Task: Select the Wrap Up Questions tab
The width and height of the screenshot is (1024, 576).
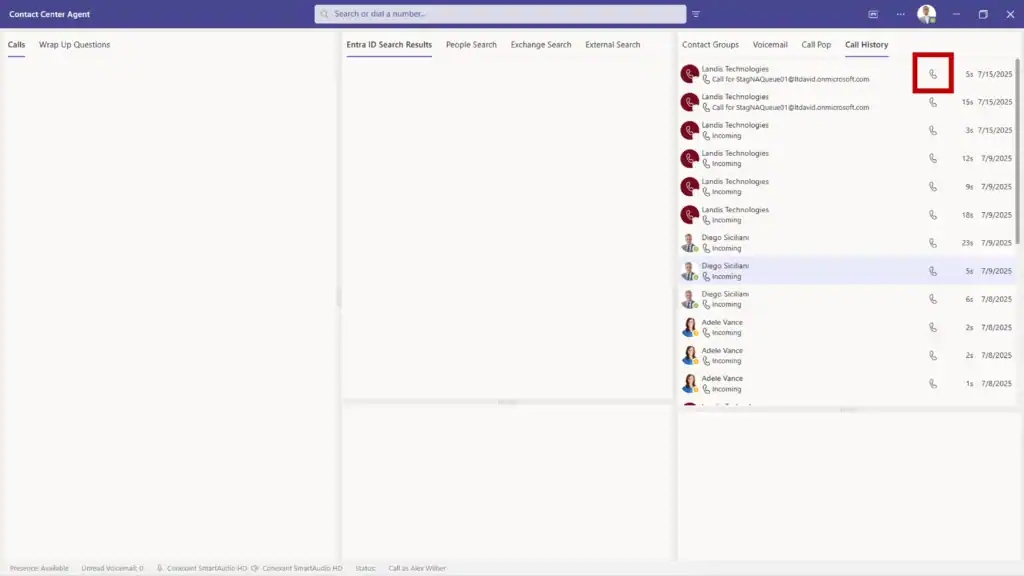Action: tap(74, 44)
